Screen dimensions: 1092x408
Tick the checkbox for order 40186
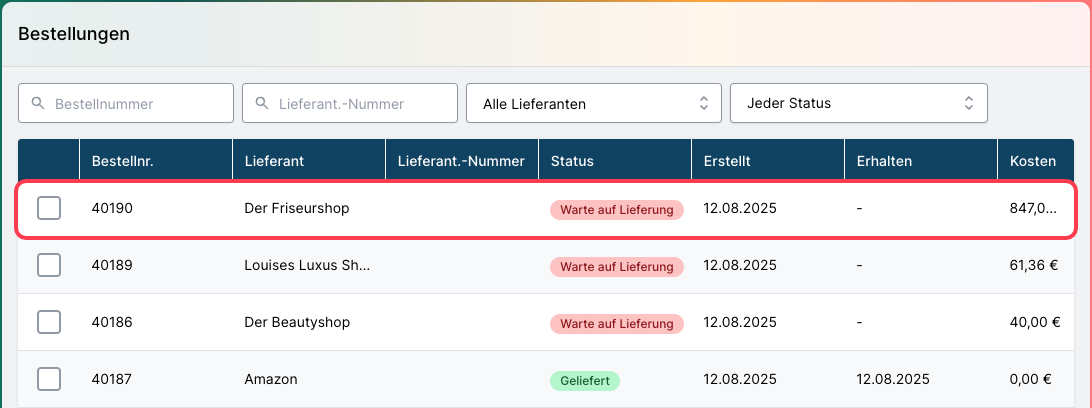(x=49, y=322)
